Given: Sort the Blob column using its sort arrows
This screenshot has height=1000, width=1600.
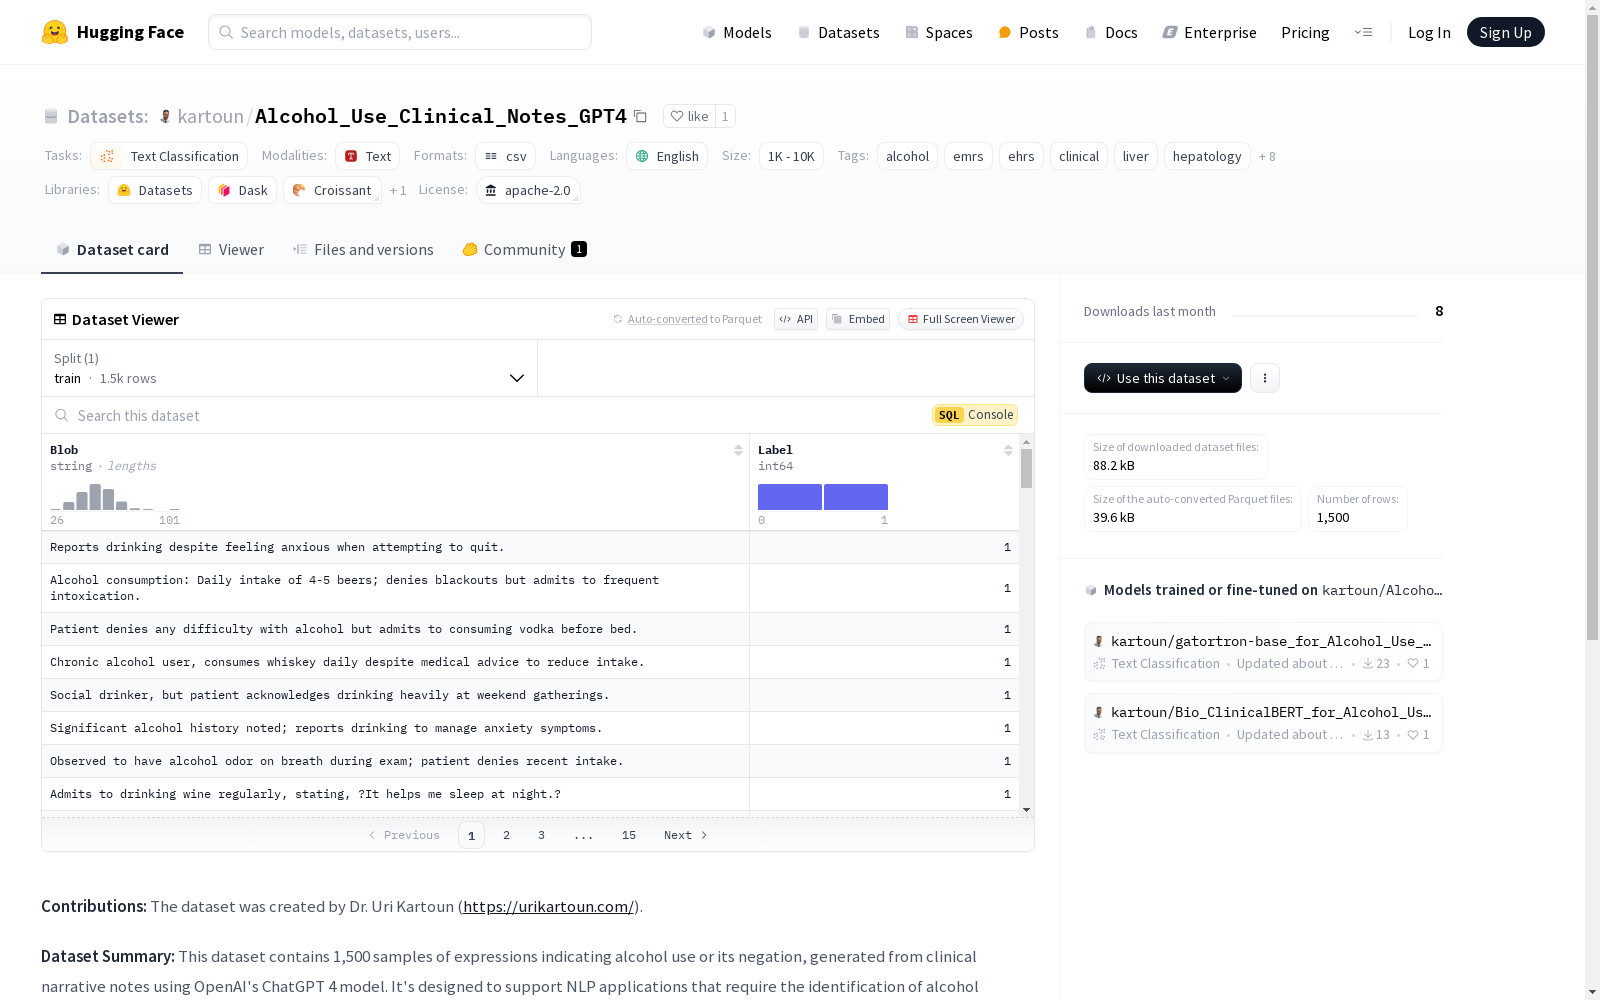Looking at the screenshot, I should coord(738,450).
